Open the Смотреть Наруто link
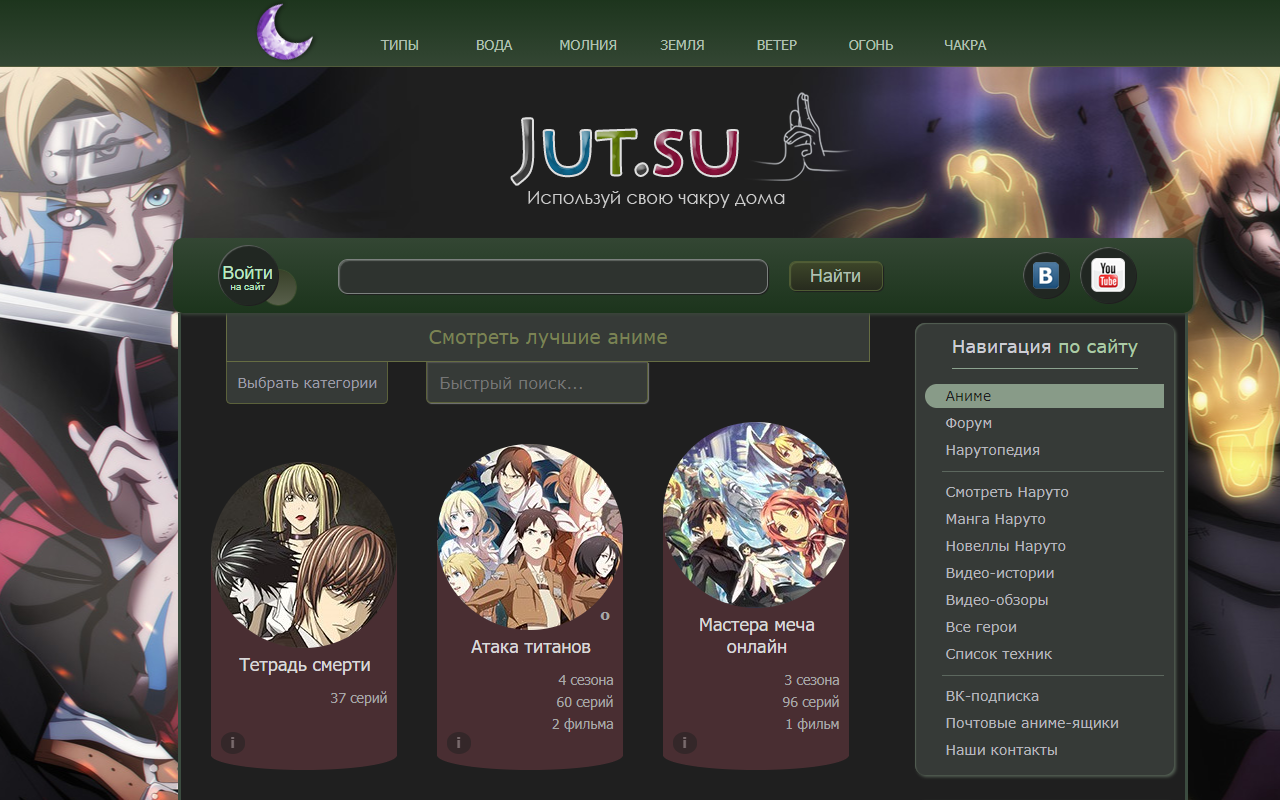 pos(1007,492)
